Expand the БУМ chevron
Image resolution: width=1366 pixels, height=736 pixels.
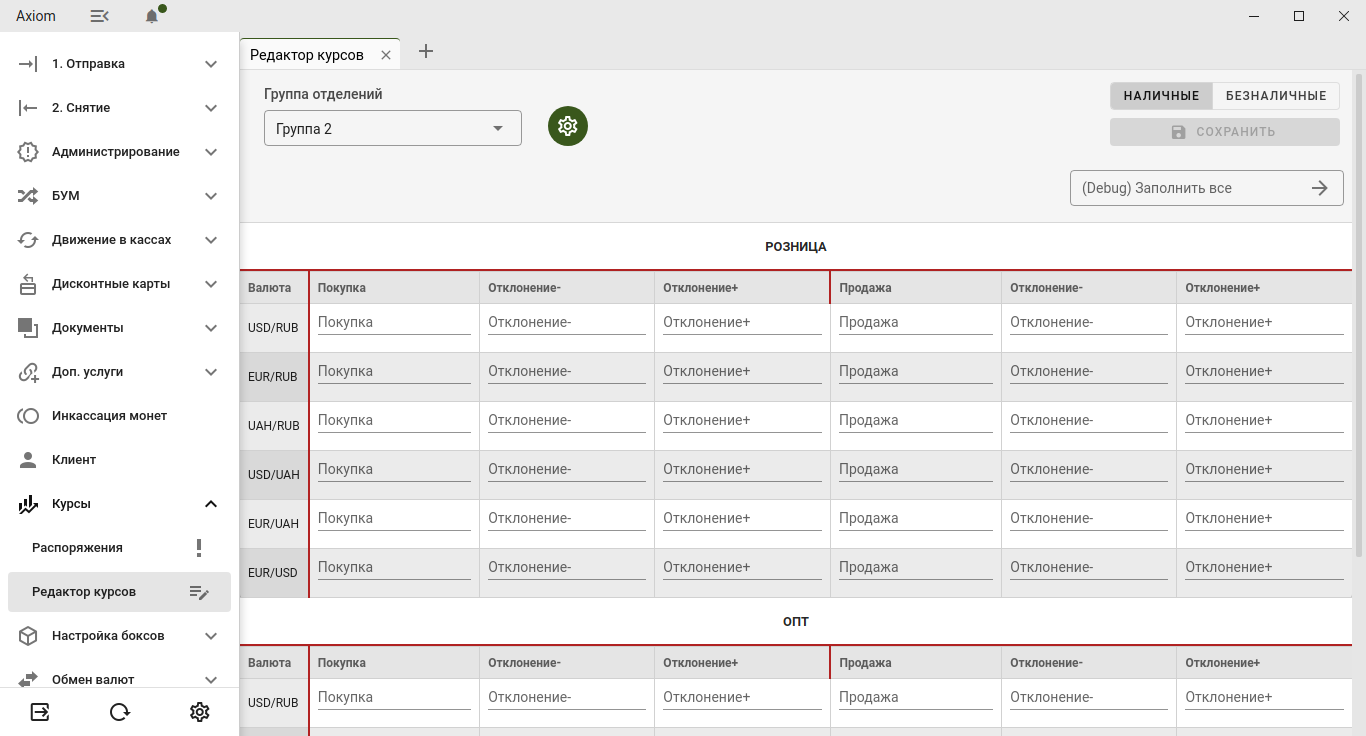pos(211,196)
